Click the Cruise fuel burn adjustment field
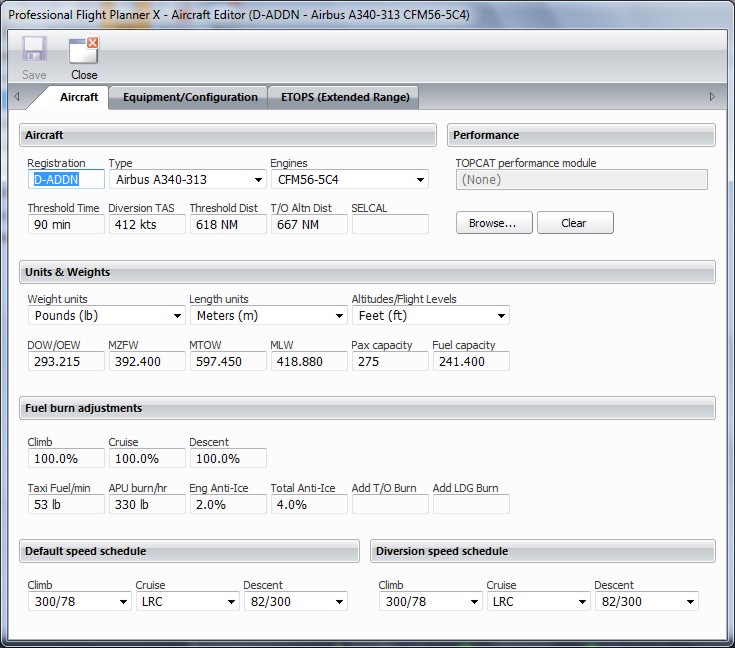This screenshot has height=648, width=735. point(147,459)
